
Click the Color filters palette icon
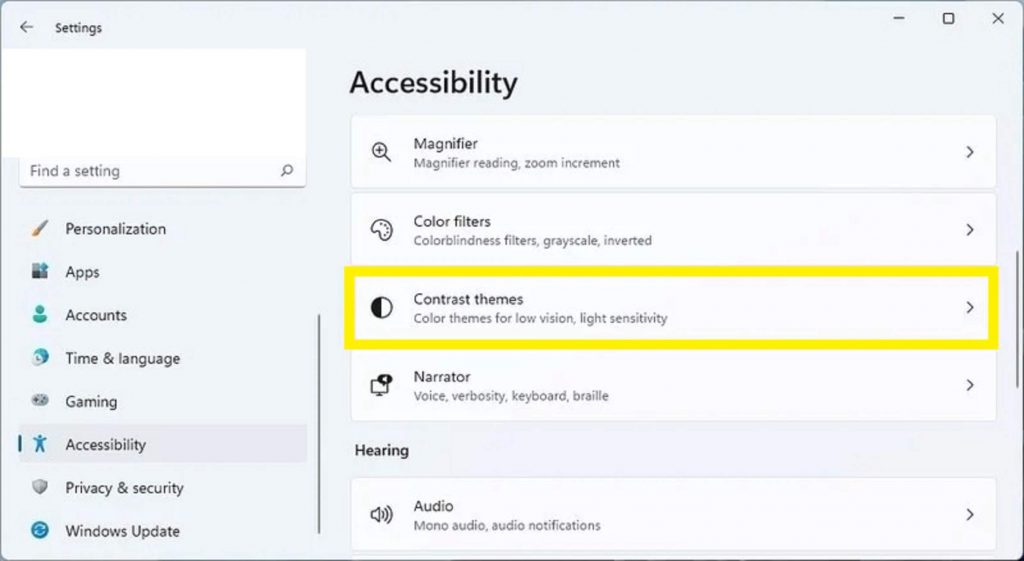(381, 230)
